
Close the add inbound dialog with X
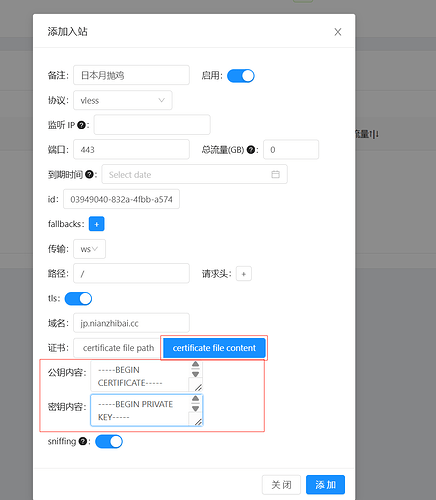point(338,32)
